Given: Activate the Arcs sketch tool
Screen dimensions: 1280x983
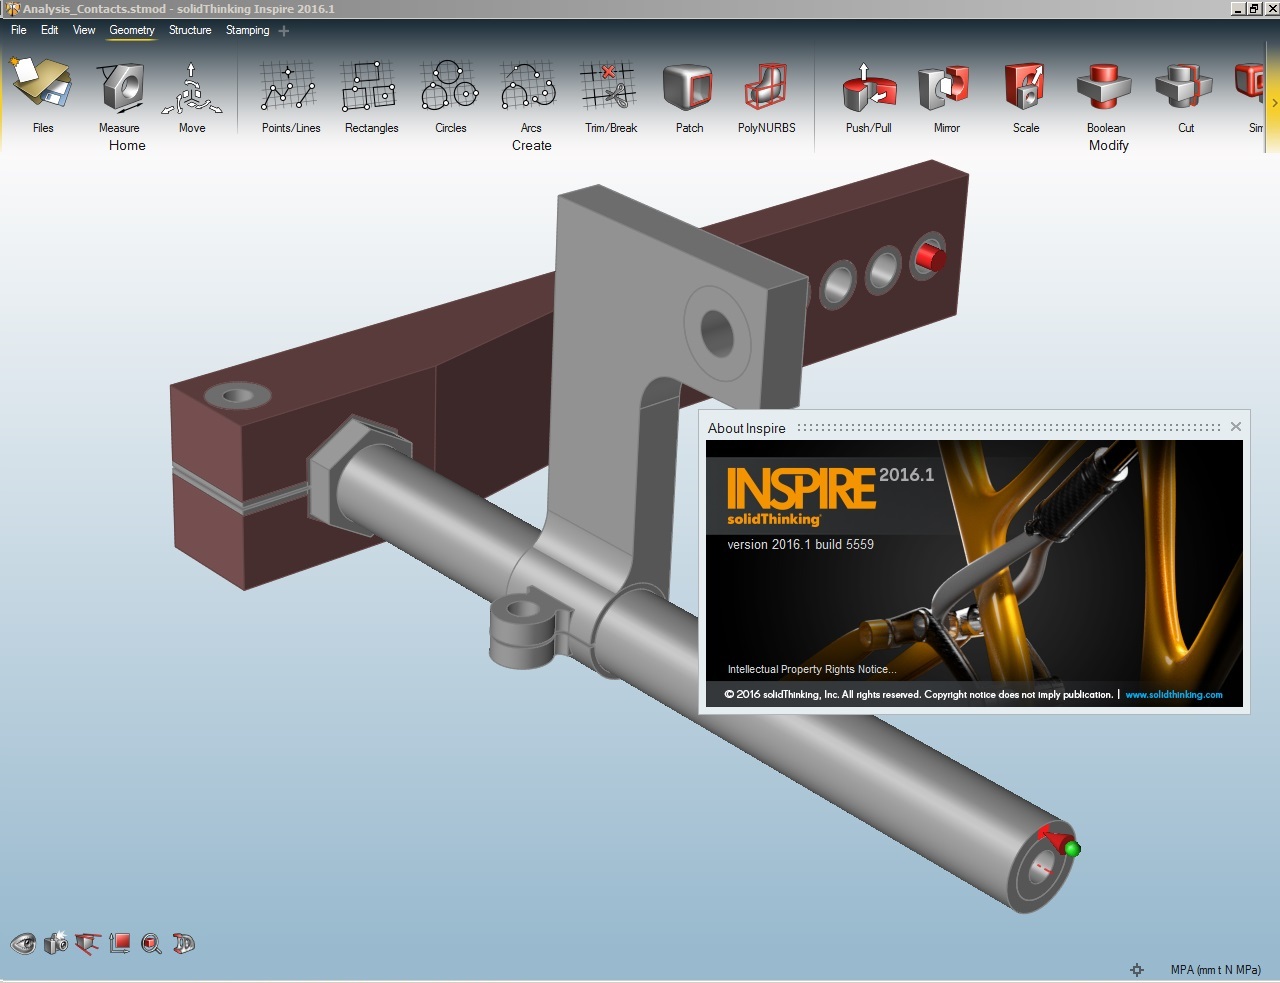Looking at the screenshot, I should 529,86.
